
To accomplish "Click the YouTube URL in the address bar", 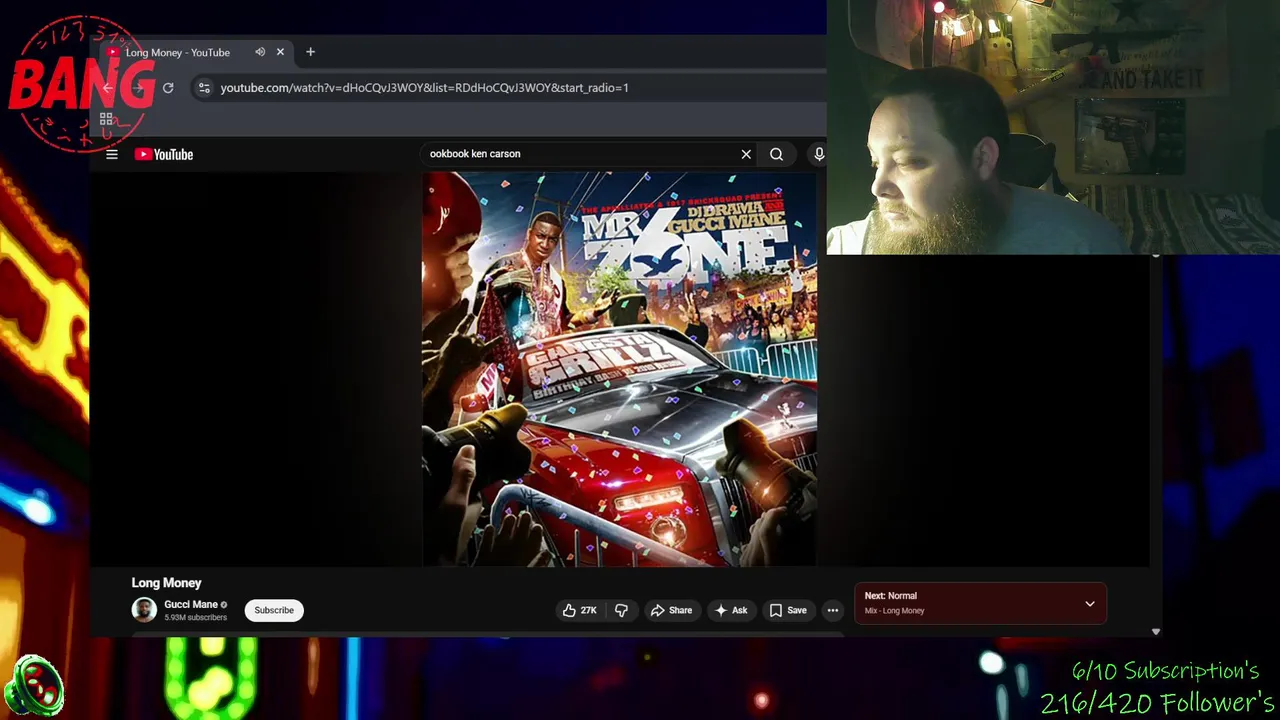I will point(424,88).
